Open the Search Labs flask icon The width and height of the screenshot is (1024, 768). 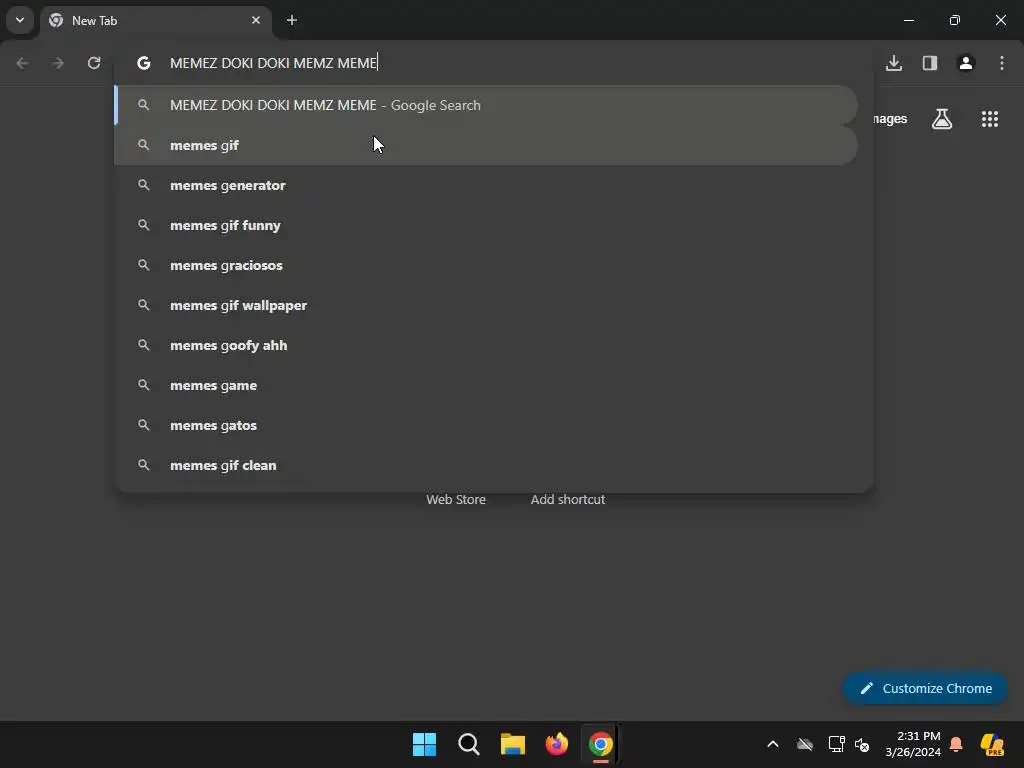pyautogui.click(x=942, y=119)
